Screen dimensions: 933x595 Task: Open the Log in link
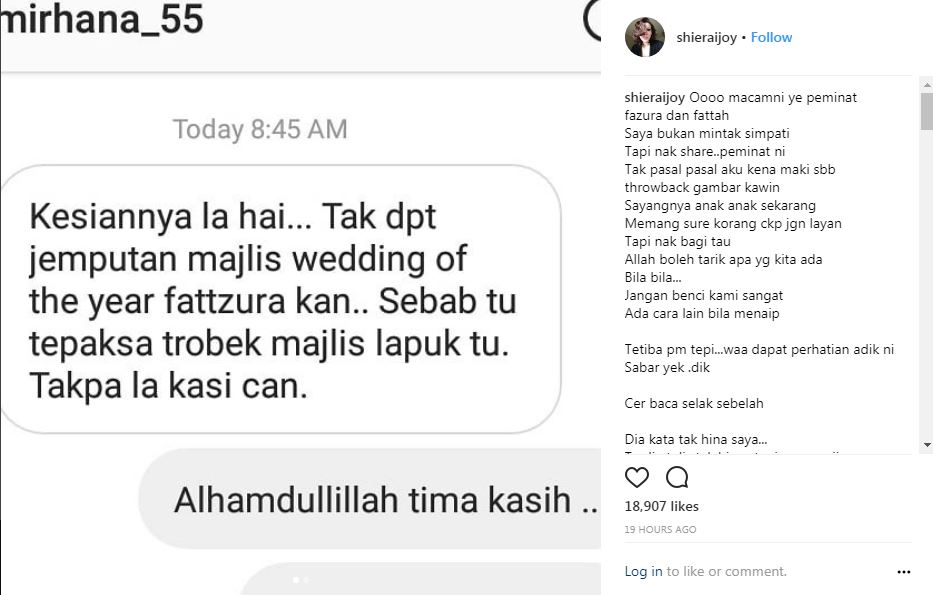coord(643,571)
